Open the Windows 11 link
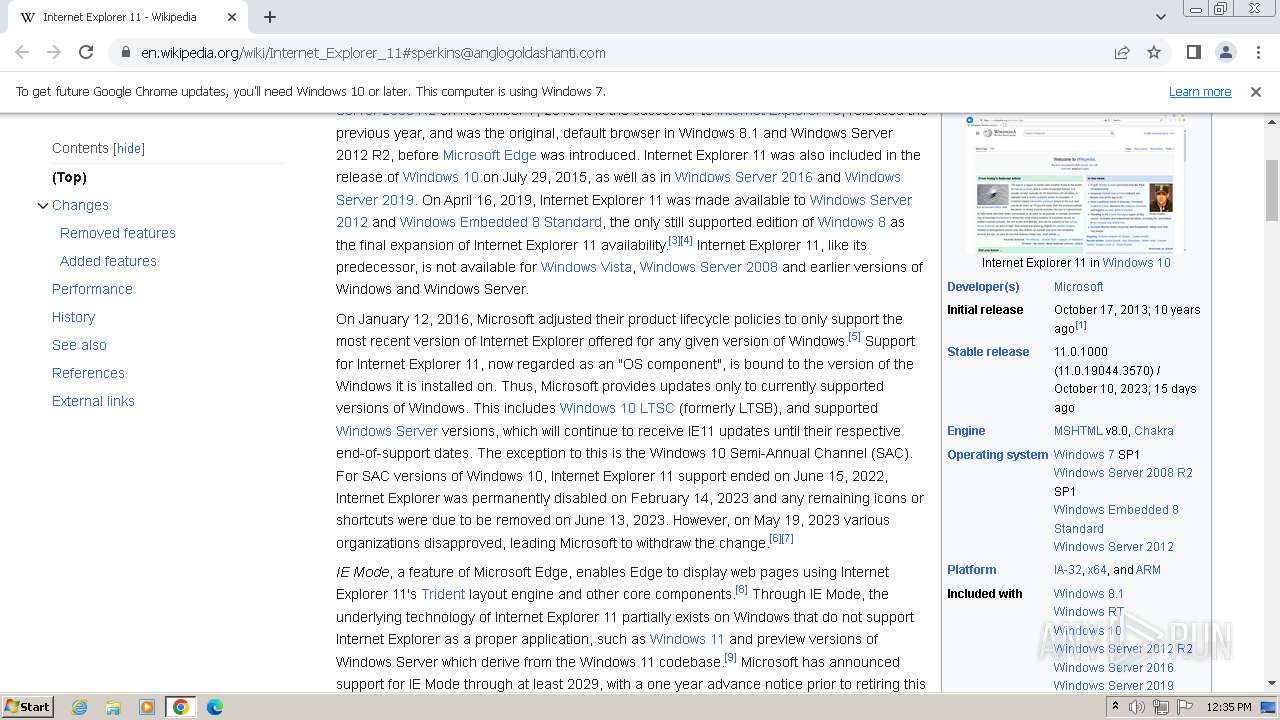Screen dimensions: 1280x720 click(687, 639)
